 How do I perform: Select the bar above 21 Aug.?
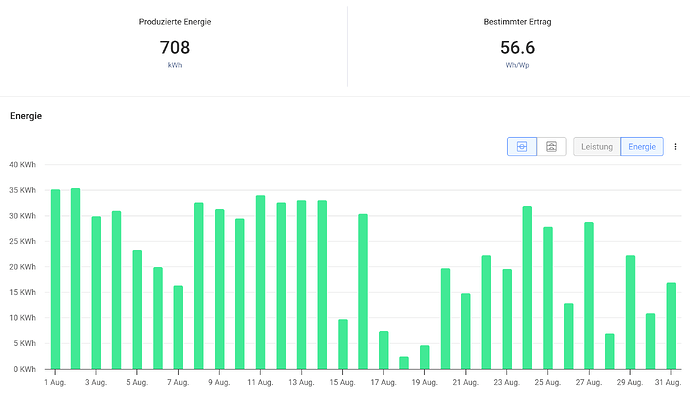click(466, 331)
